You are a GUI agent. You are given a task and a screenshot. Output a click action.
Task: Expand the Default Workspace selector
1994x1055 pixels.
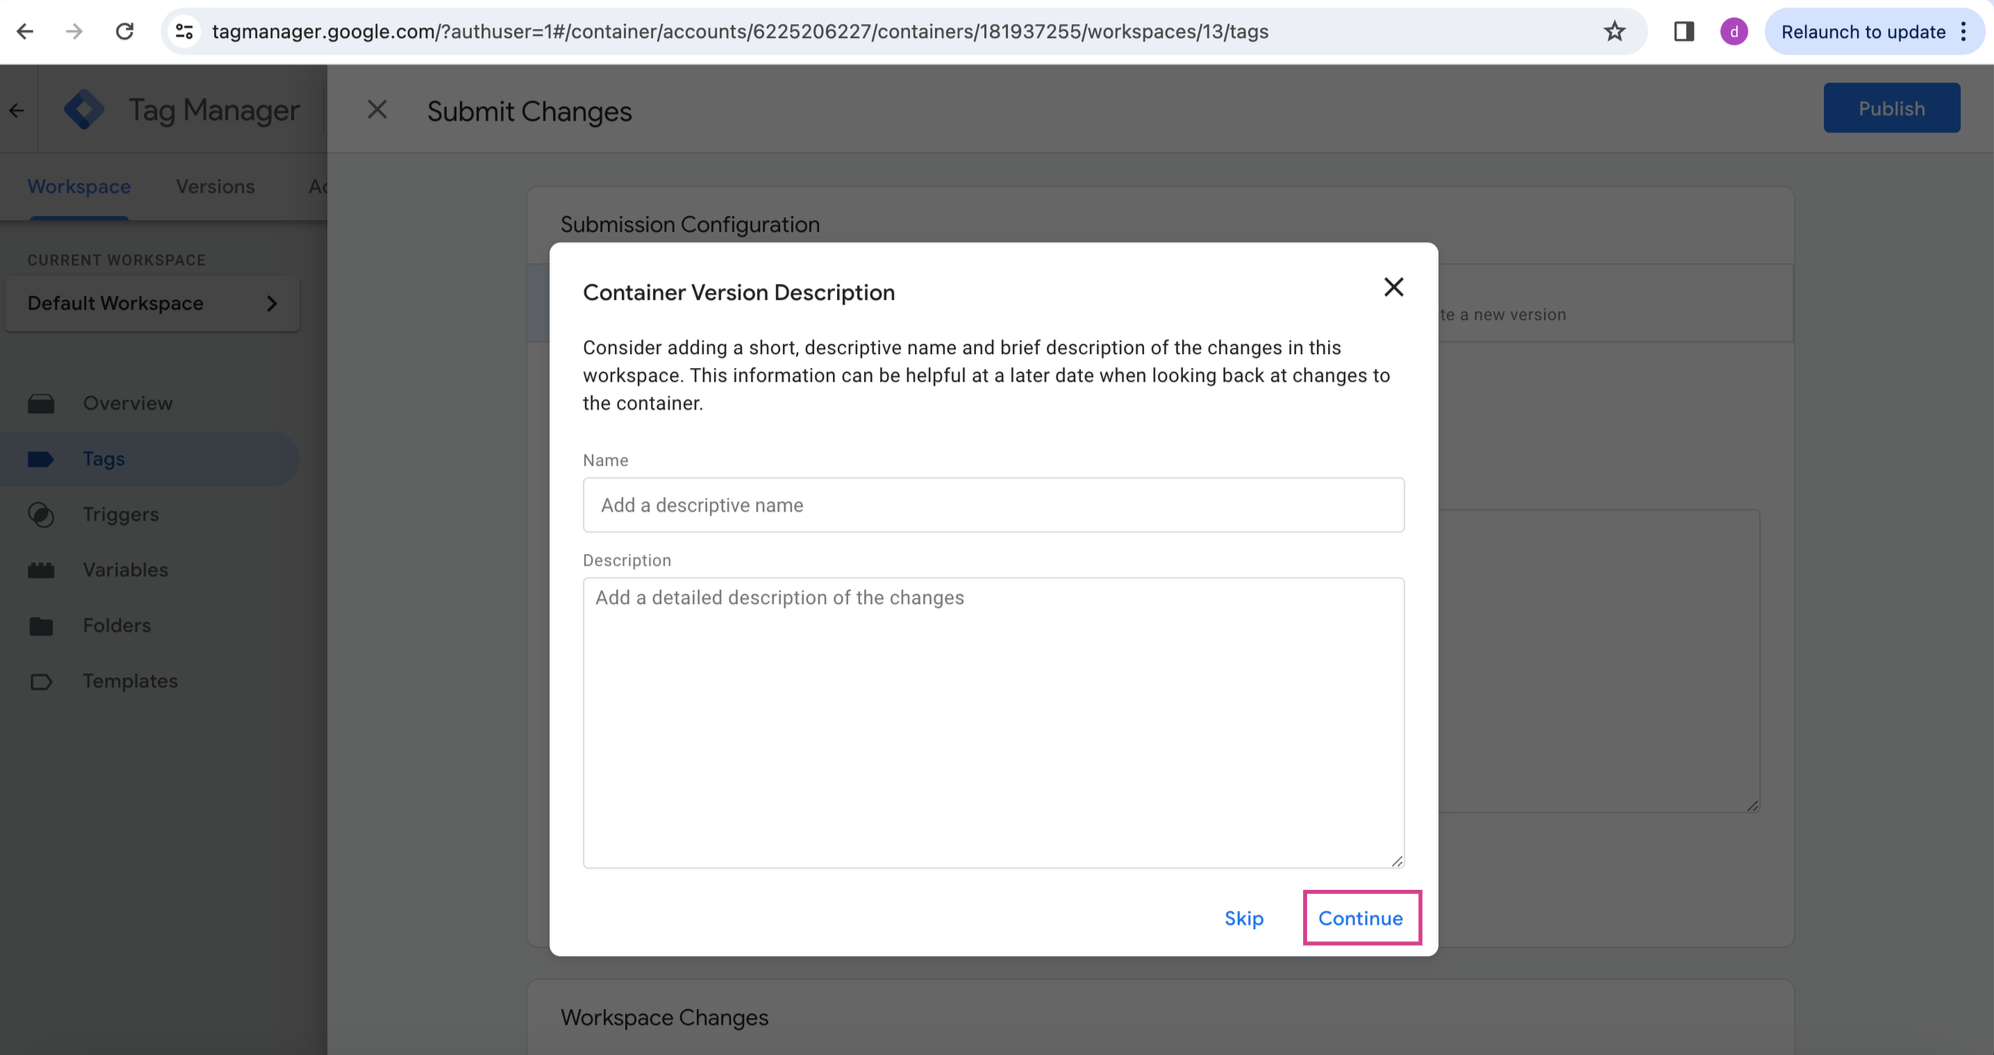coord(152,304)
